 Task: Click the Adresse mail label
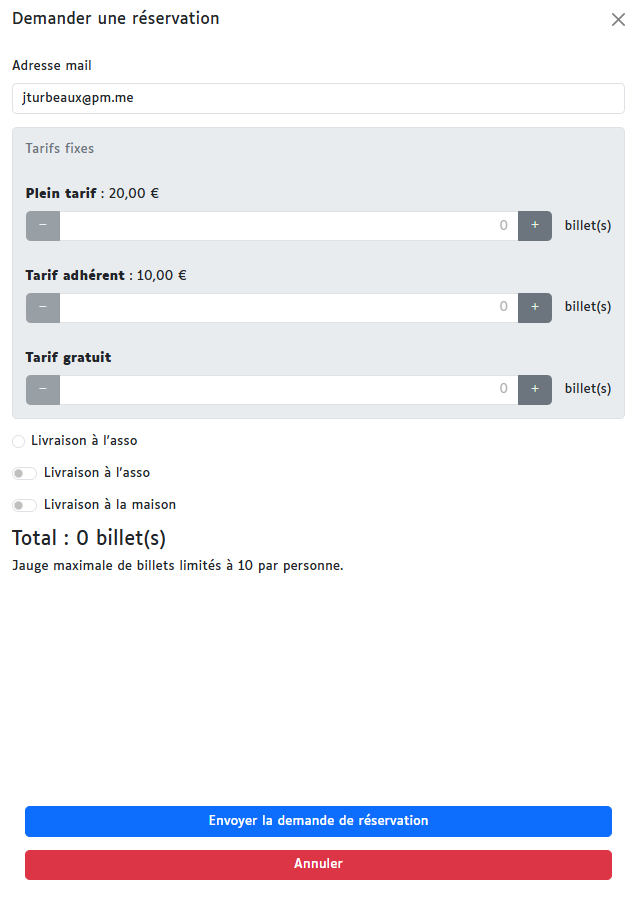[52, 66]
